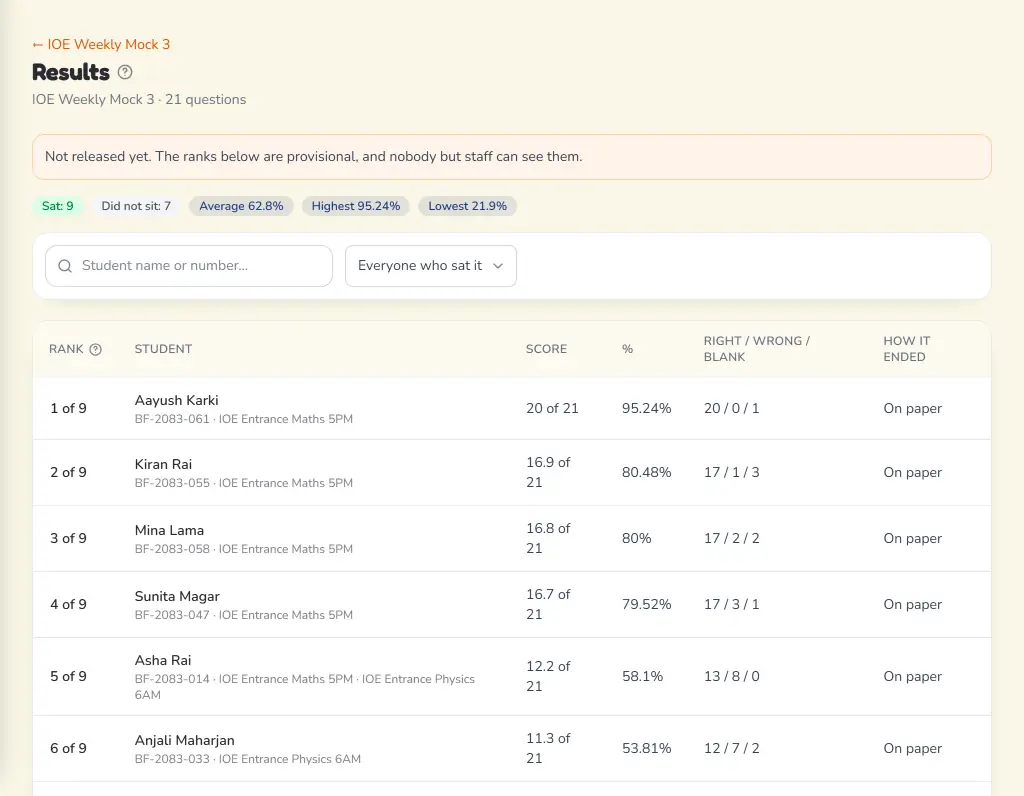Click the score '11.3 of 21'
Viewport: 1024px width, 796px height.
pos(548,748)
